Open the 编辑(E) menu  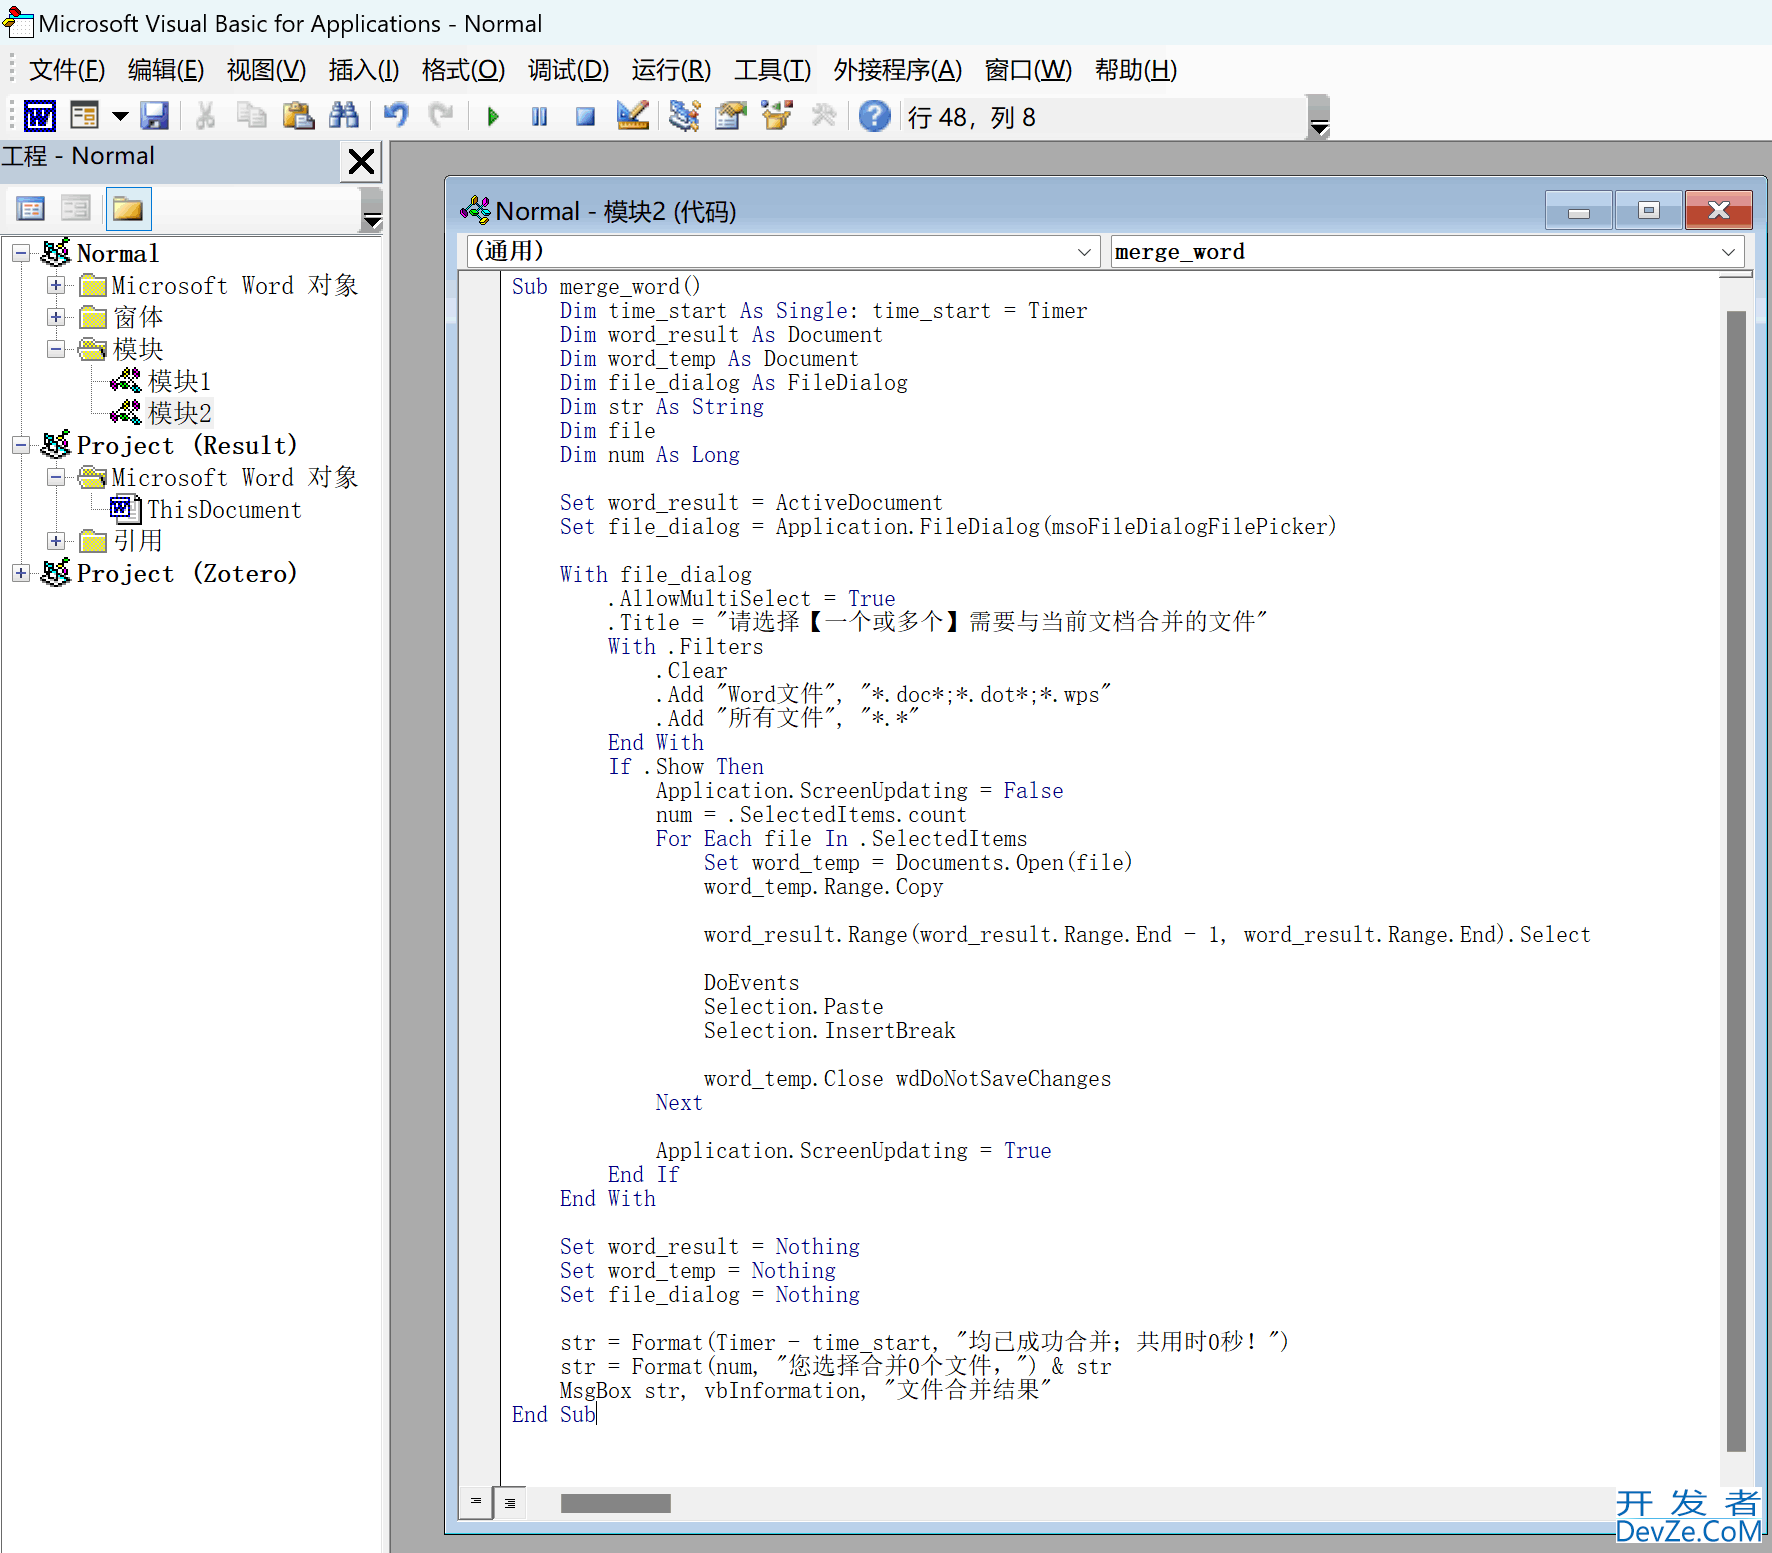[166, 70]
